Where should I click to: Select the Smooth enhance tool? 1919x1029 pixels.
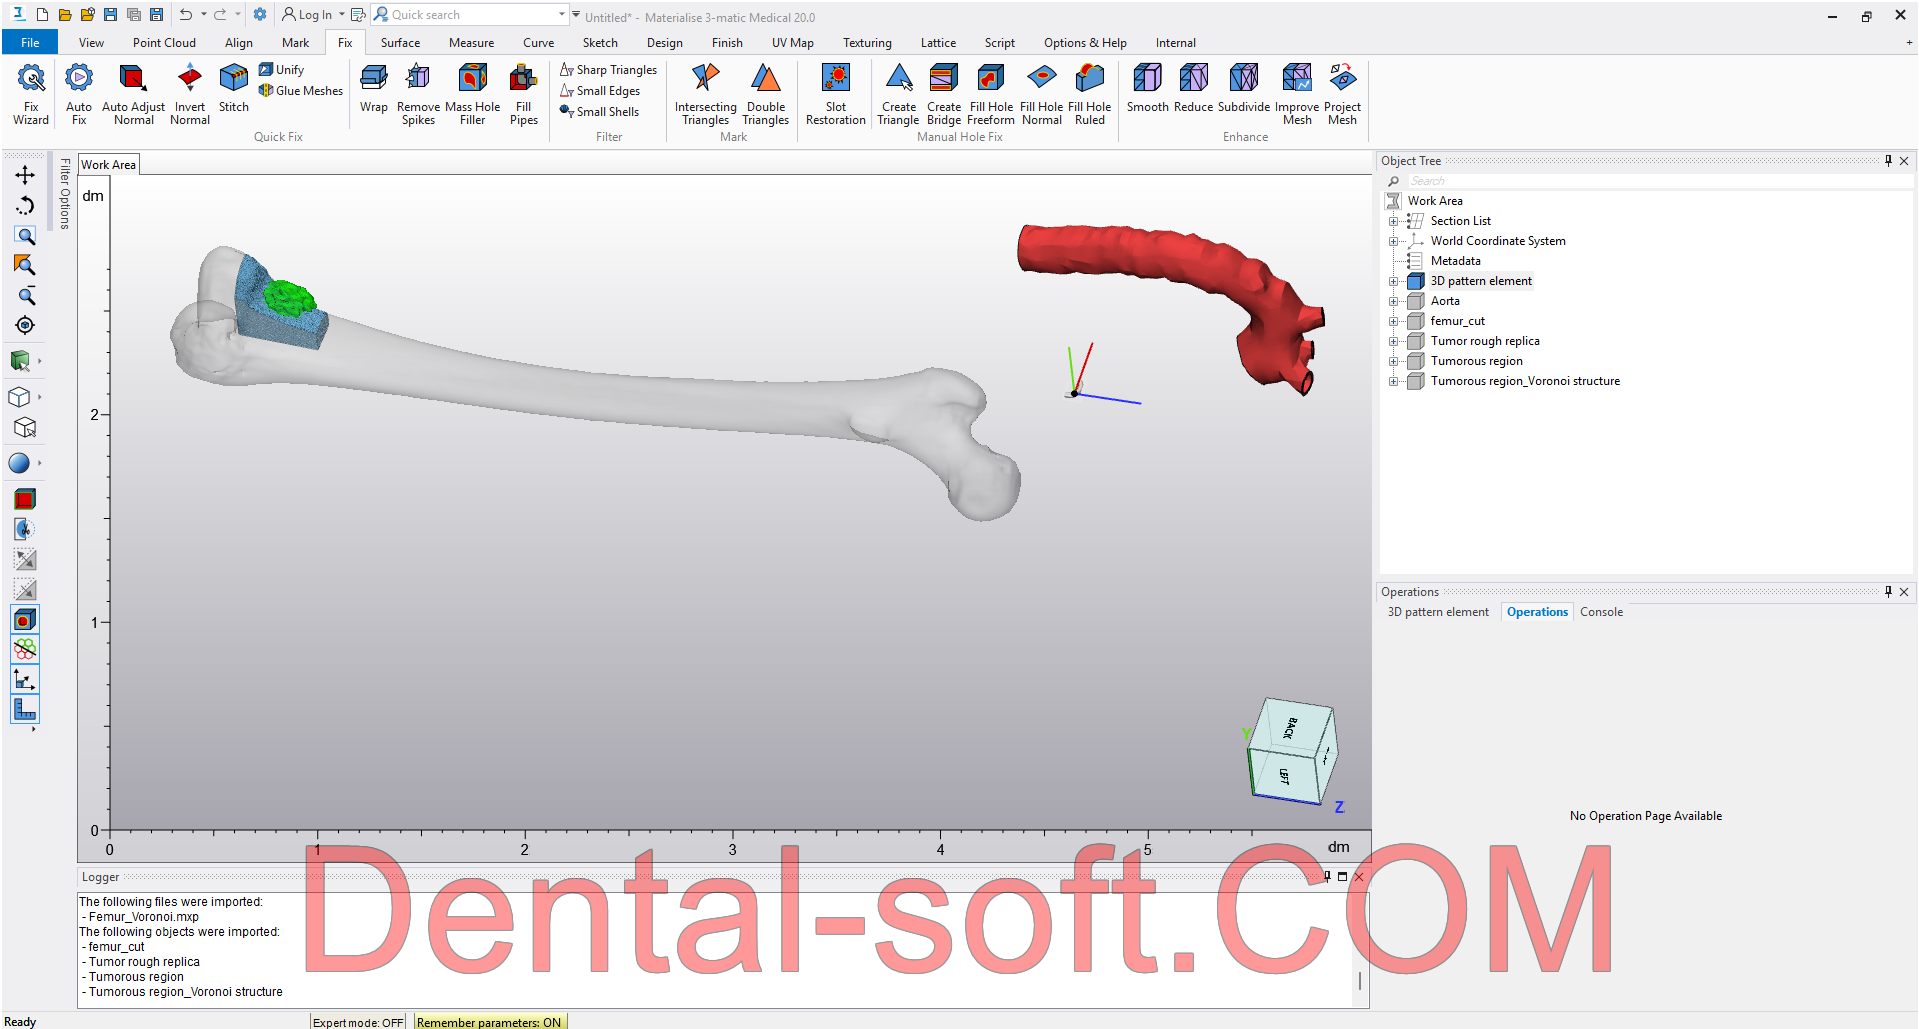point(1147,90)
